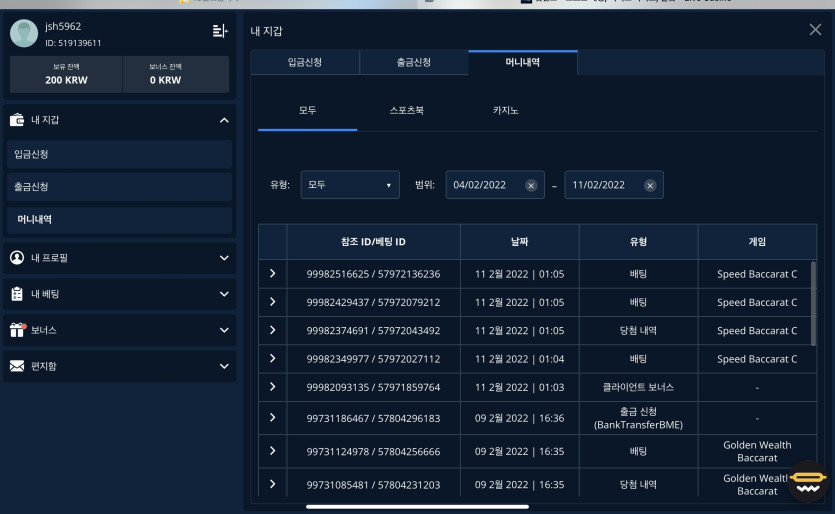Expand row 99731124978 / 57804256666
The height and width of the screenshot is (514, 835).
(x=273, y=451)
